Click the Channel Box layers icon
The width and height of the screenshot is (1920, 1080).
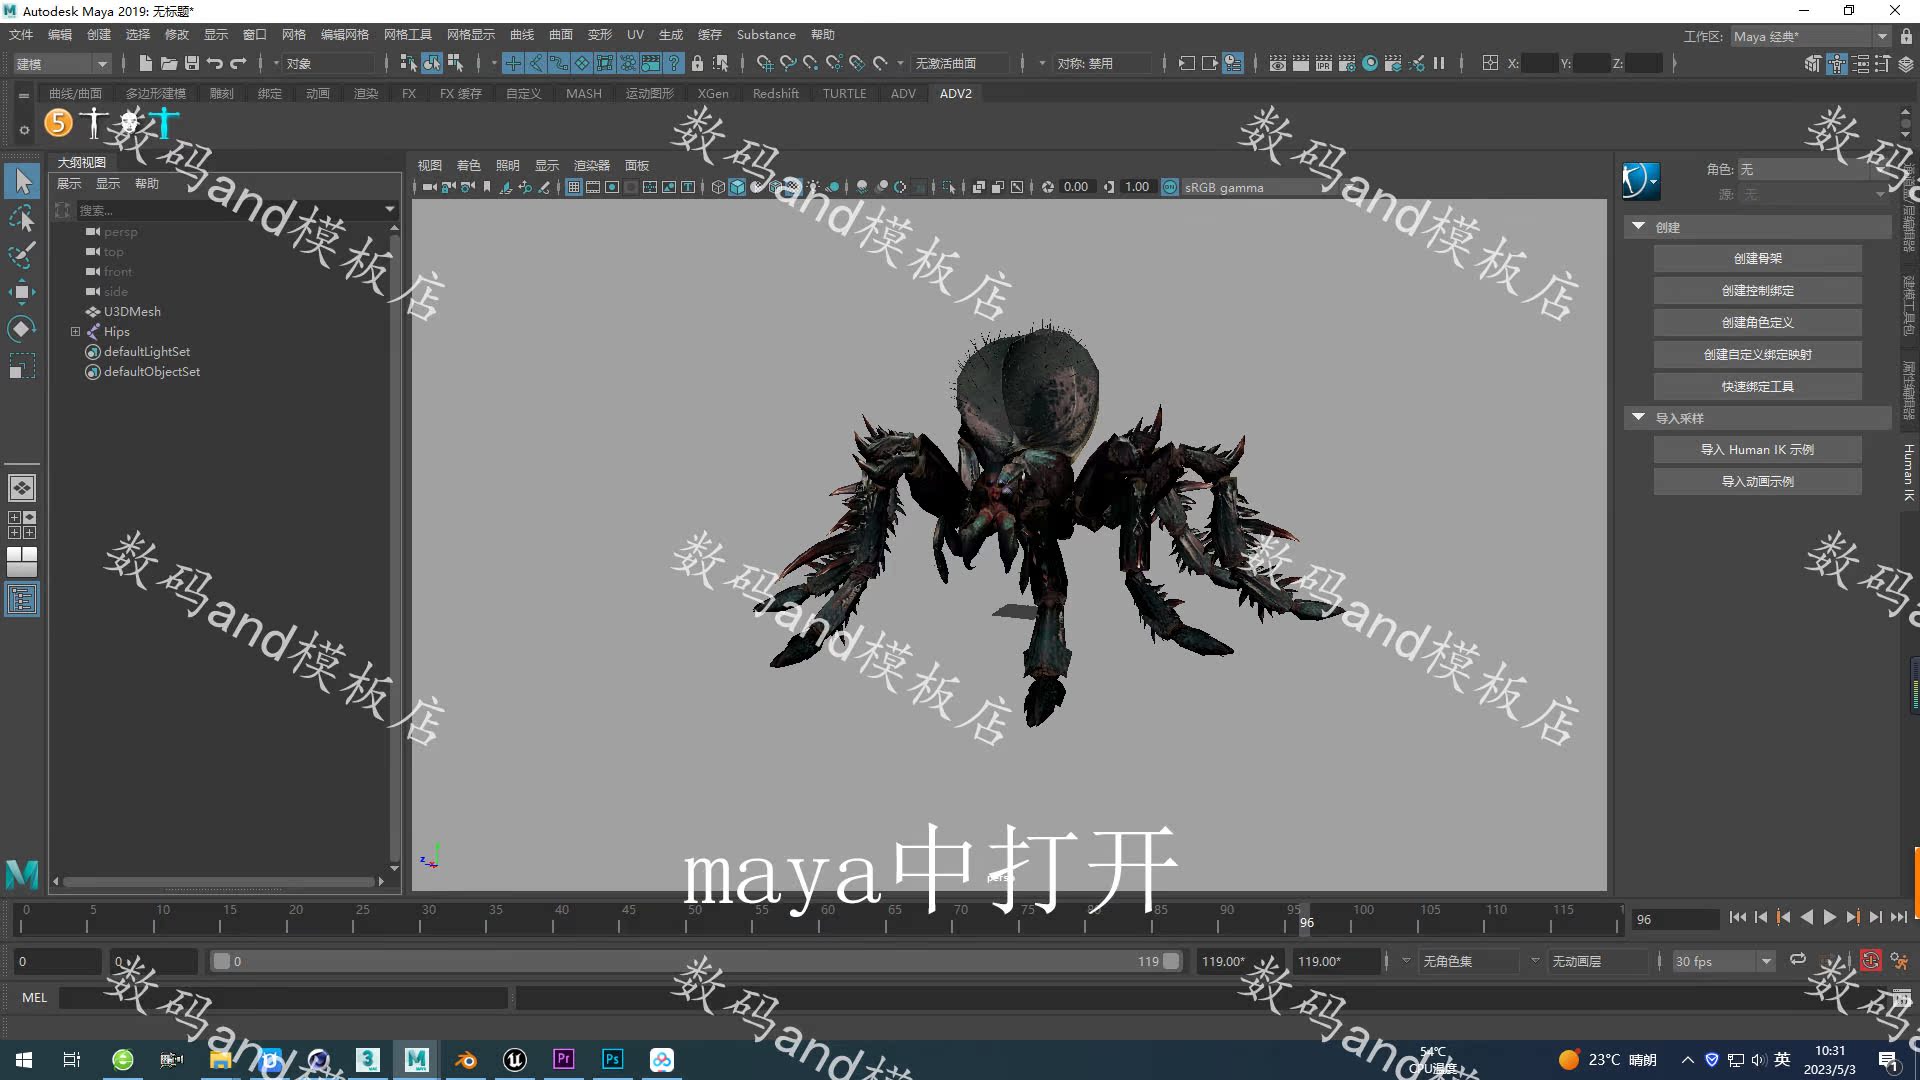pos(1906,64)
